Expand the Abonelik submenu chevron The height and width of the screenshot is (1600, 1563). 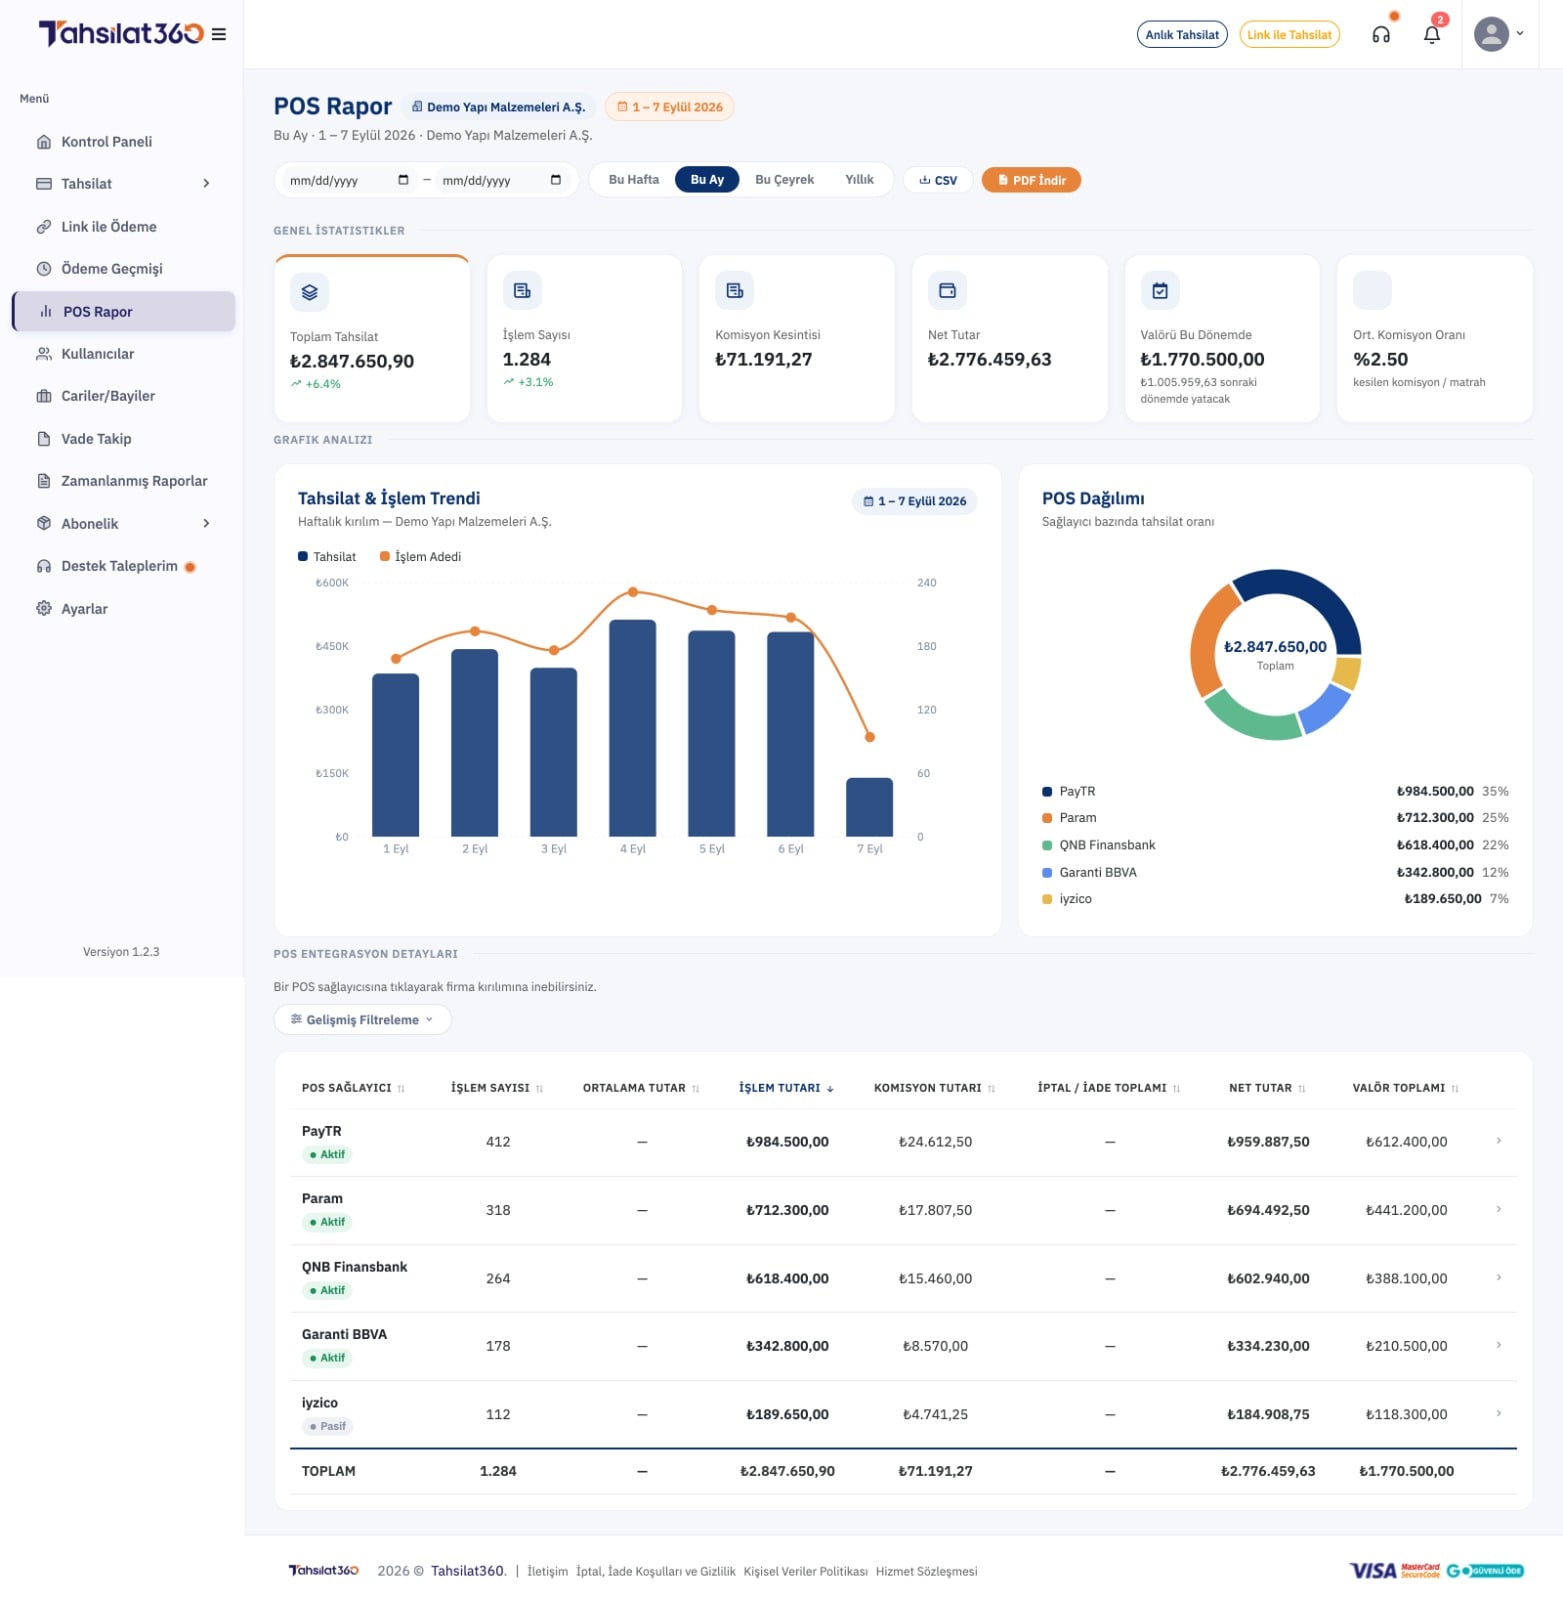point(207,524)
